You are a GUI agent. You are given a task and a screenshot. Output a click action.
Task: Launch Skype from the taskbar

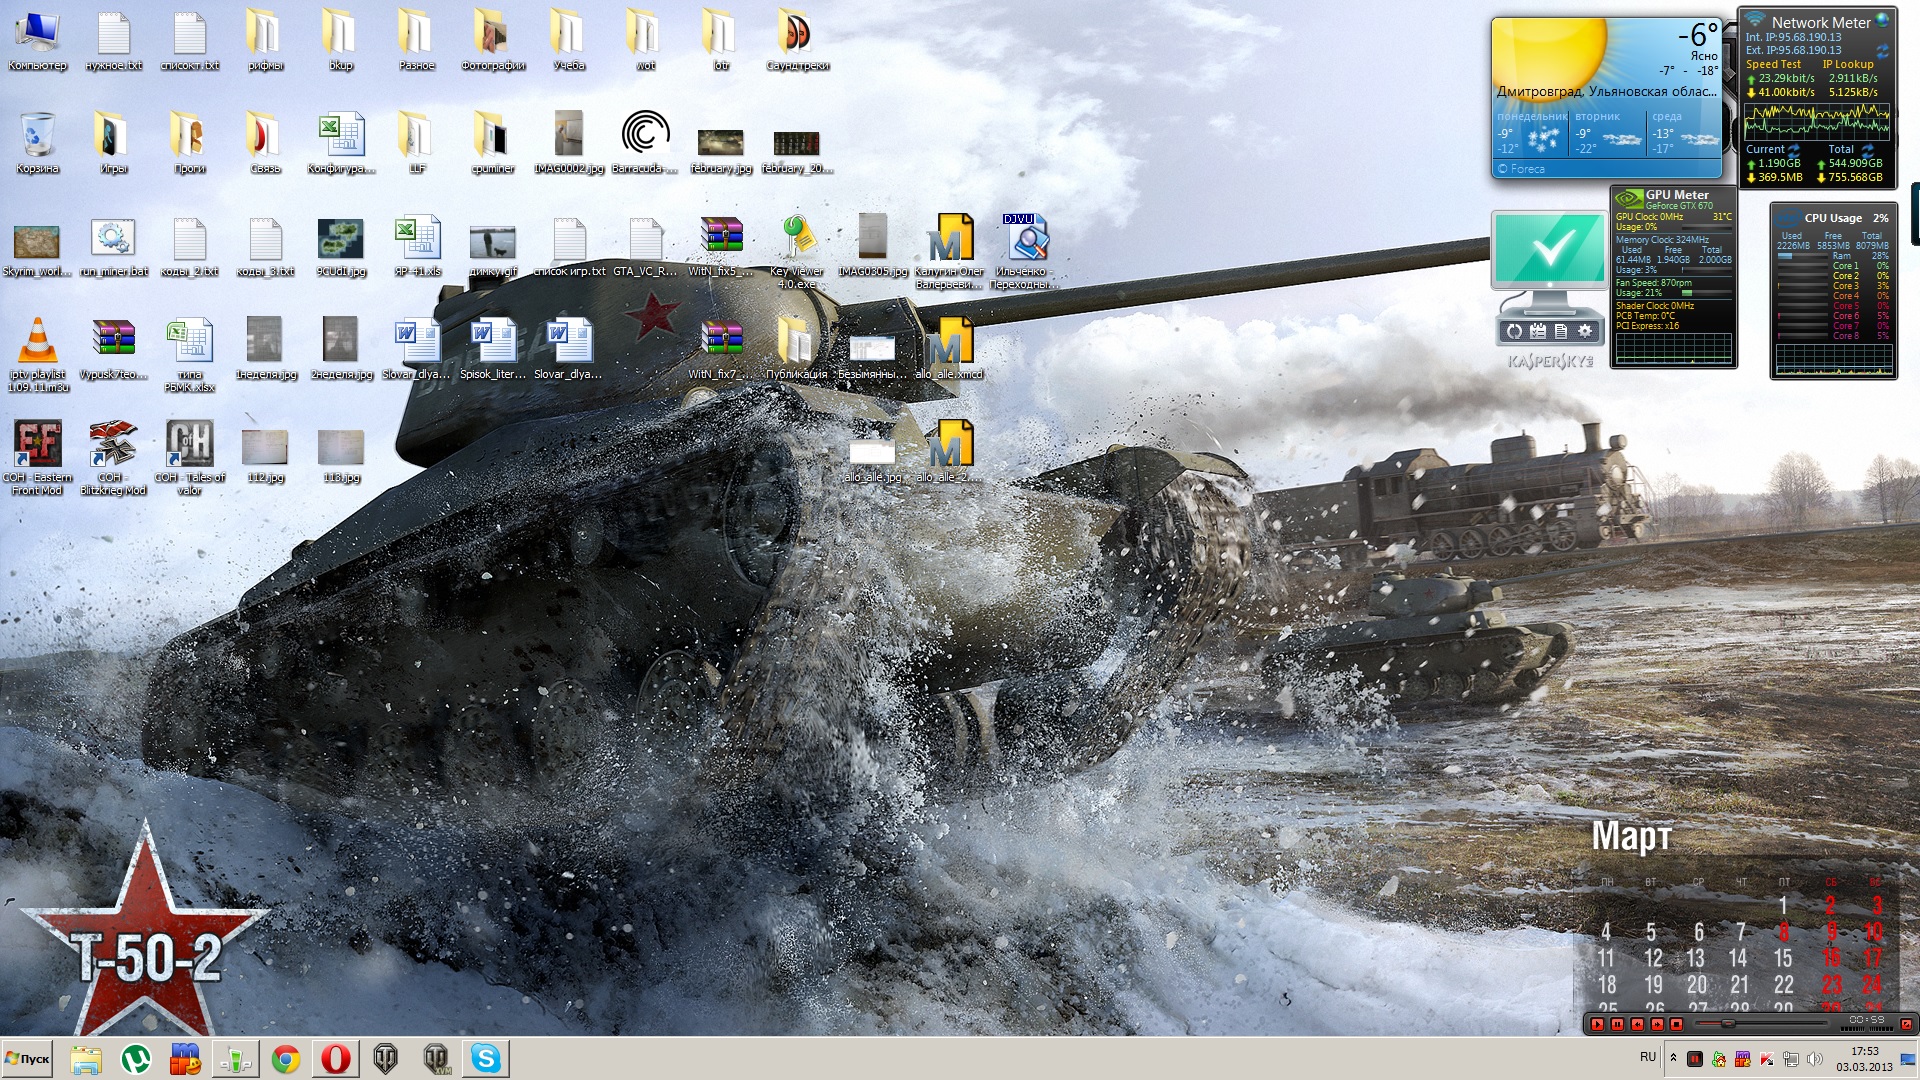pyautogui.click(x=486, y=1058)
